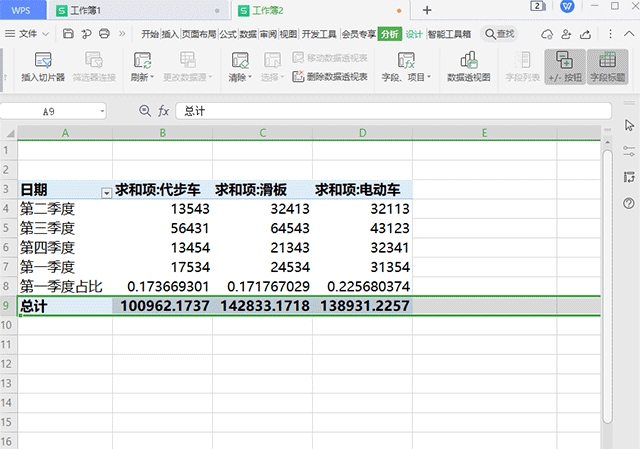This screenshot has height=449, width=640.
Task: Open the cell name box dropdown arrow
Action: (102, 111)
